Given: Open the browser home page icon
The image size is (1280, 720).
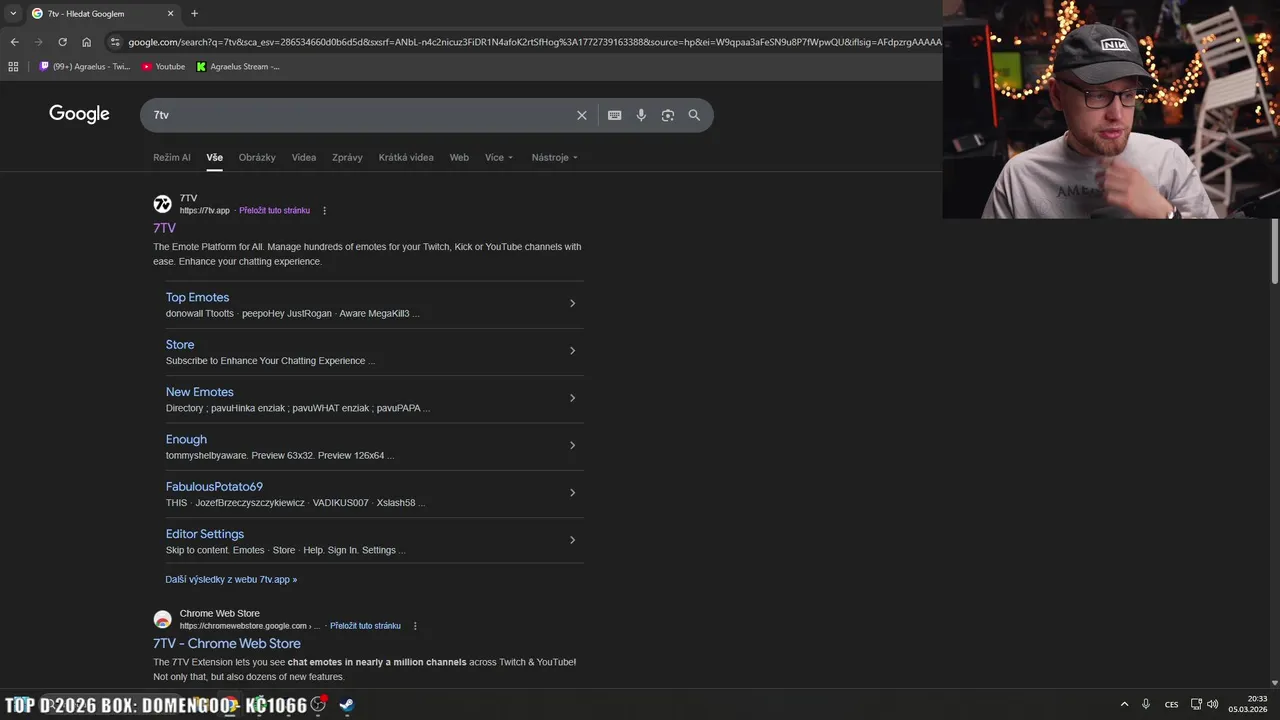Looking at the screenshot, I should click(87, 42).
